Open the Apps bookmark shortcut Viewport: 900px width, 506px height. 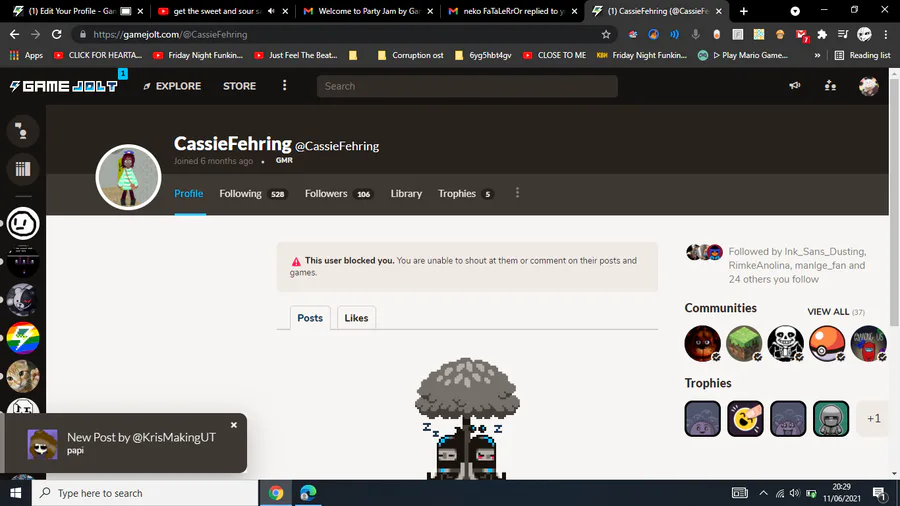[26, 55]
